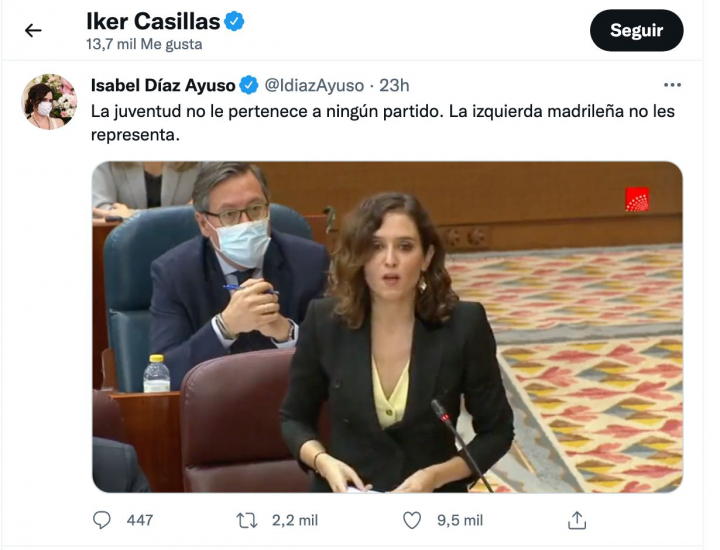Open the @IdiazAyuso handle link
The width and height of the screenshot is (720, 550).
click(314, 85)
